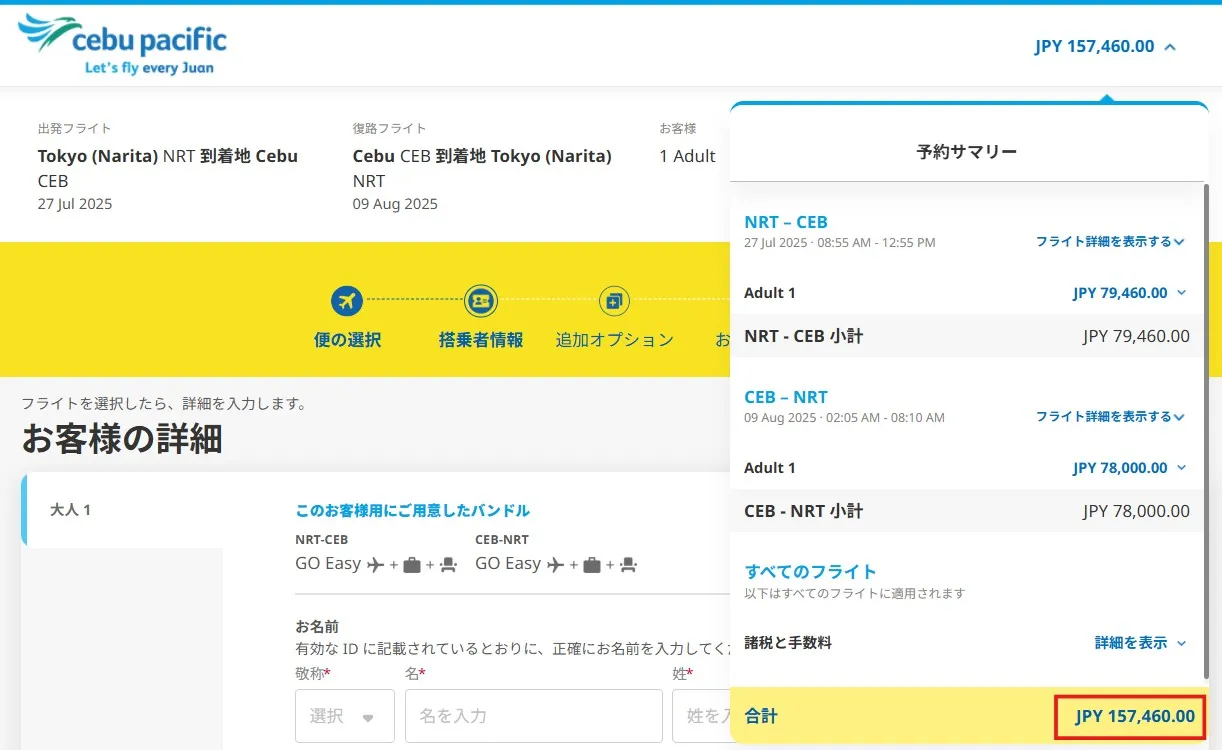This screenshot has width=1222, height=750.
Task: Select the plane icon in NRT-CEB bundle
Action: click(x=374, y=563)
